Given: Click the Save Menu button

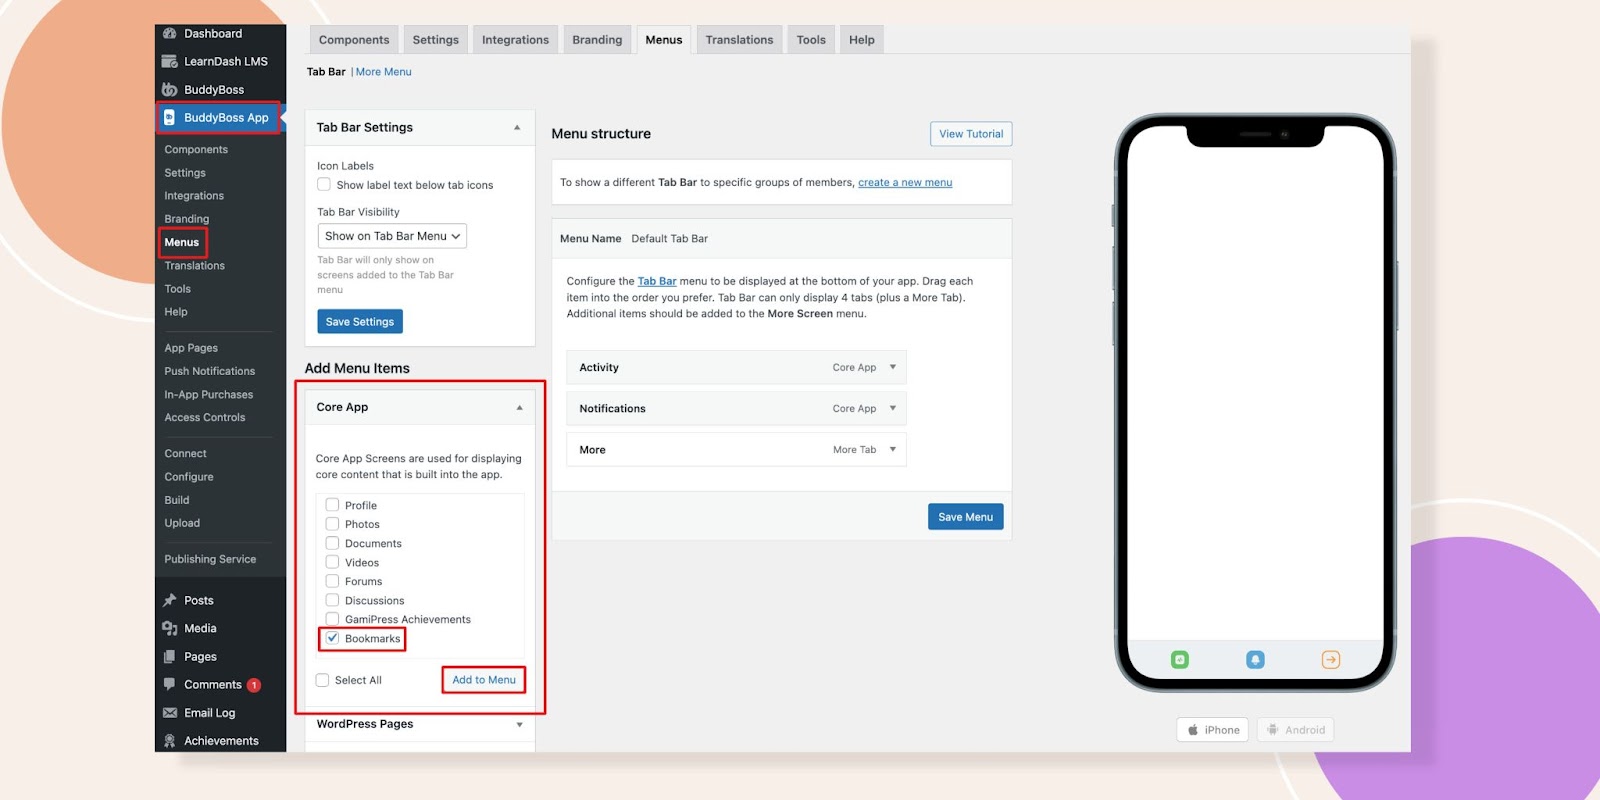Looking at the screenshot, I should (x=965, y=517).
